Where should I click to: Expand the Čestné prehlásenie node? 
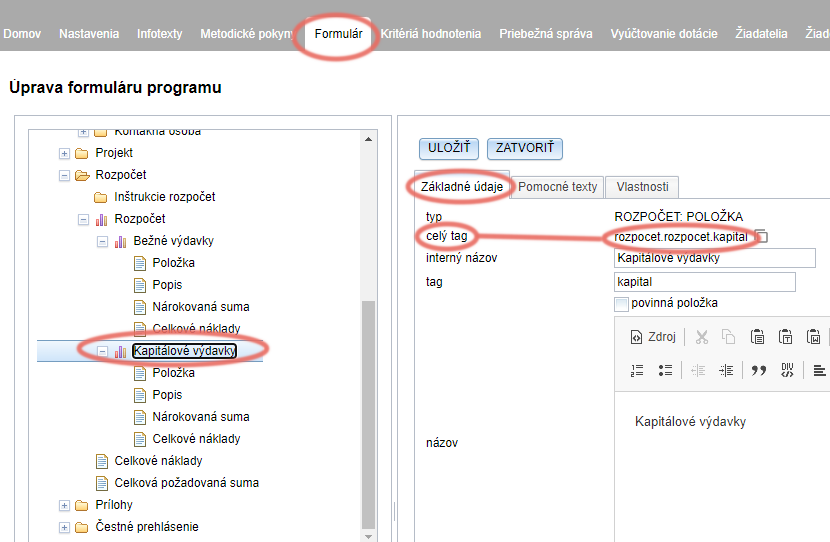point(64,527)
